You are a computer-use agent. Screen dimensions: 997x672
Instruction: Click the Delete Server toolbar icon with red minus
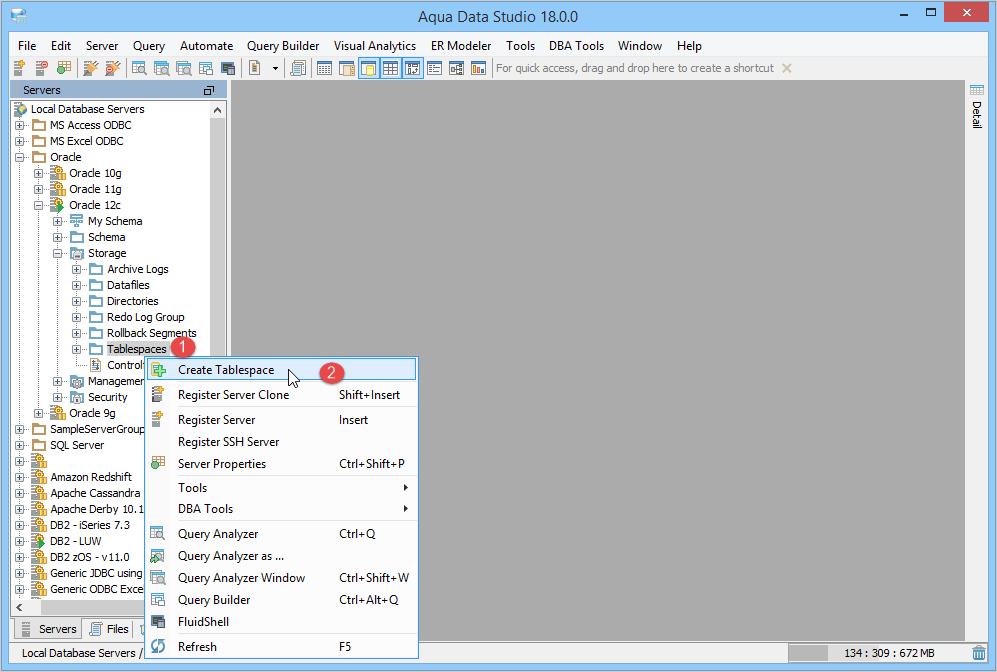click(x=41, y=68)
